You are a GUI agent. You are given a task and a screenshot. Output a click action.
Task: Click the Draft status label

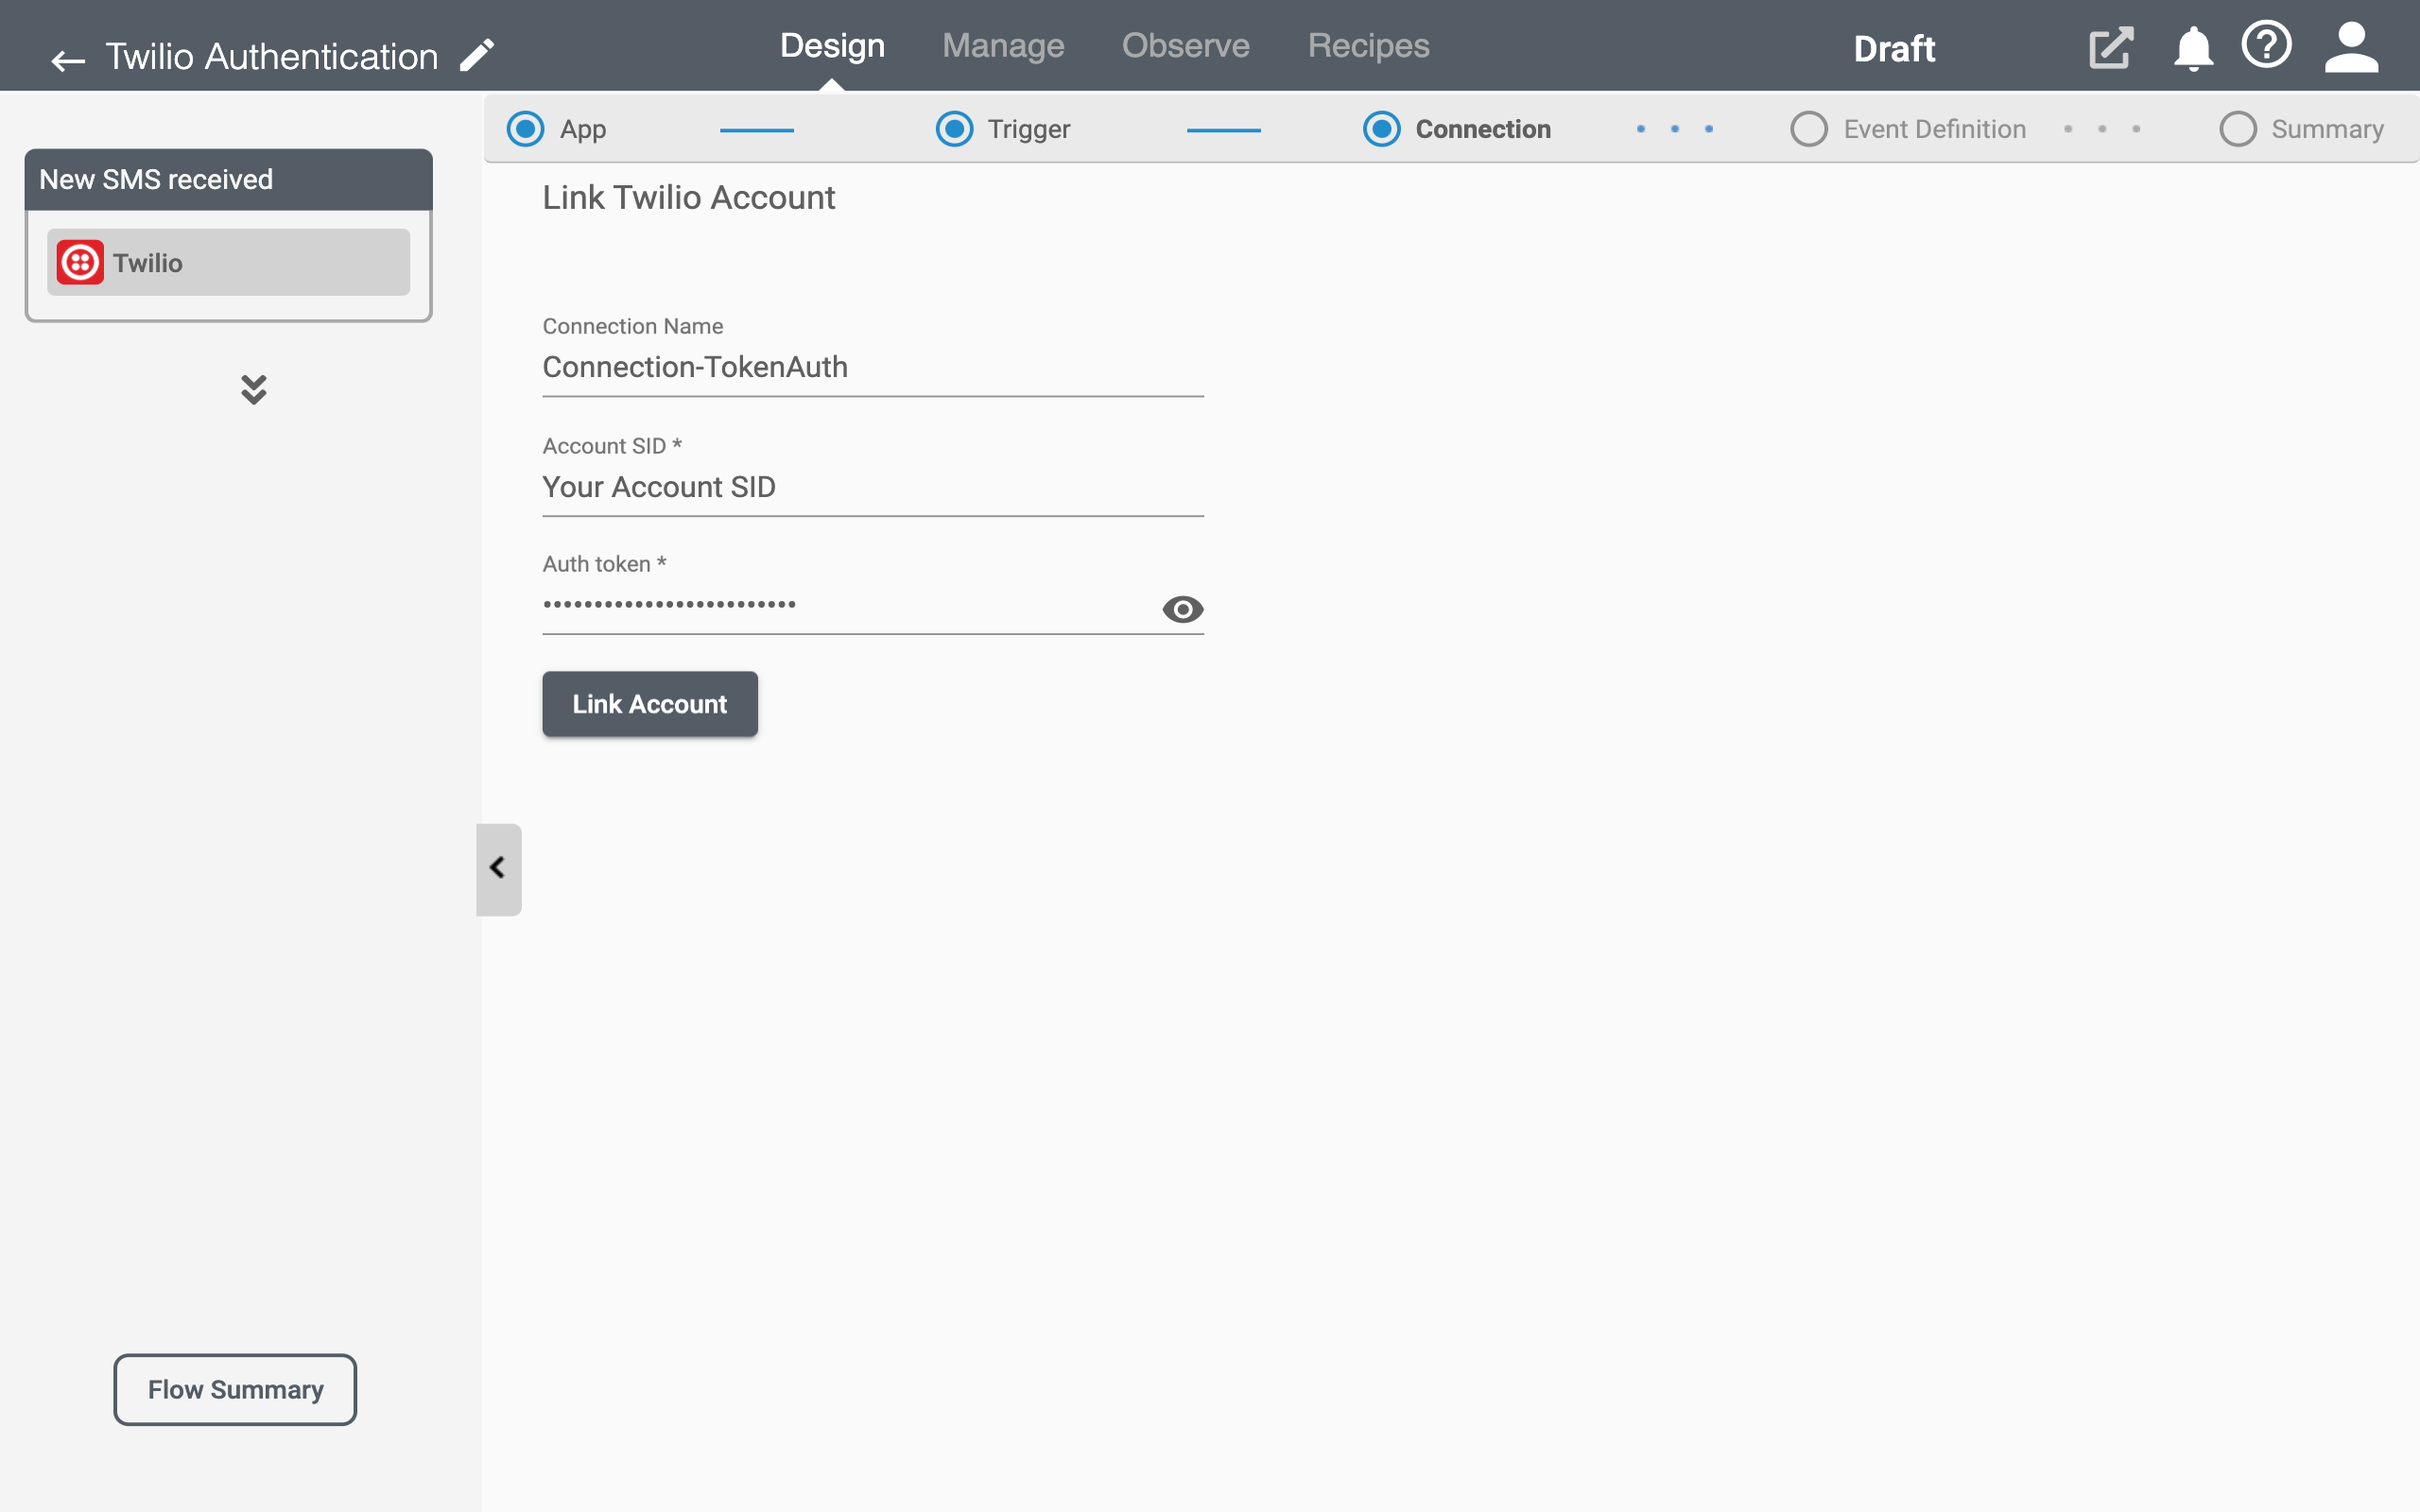1894,49
